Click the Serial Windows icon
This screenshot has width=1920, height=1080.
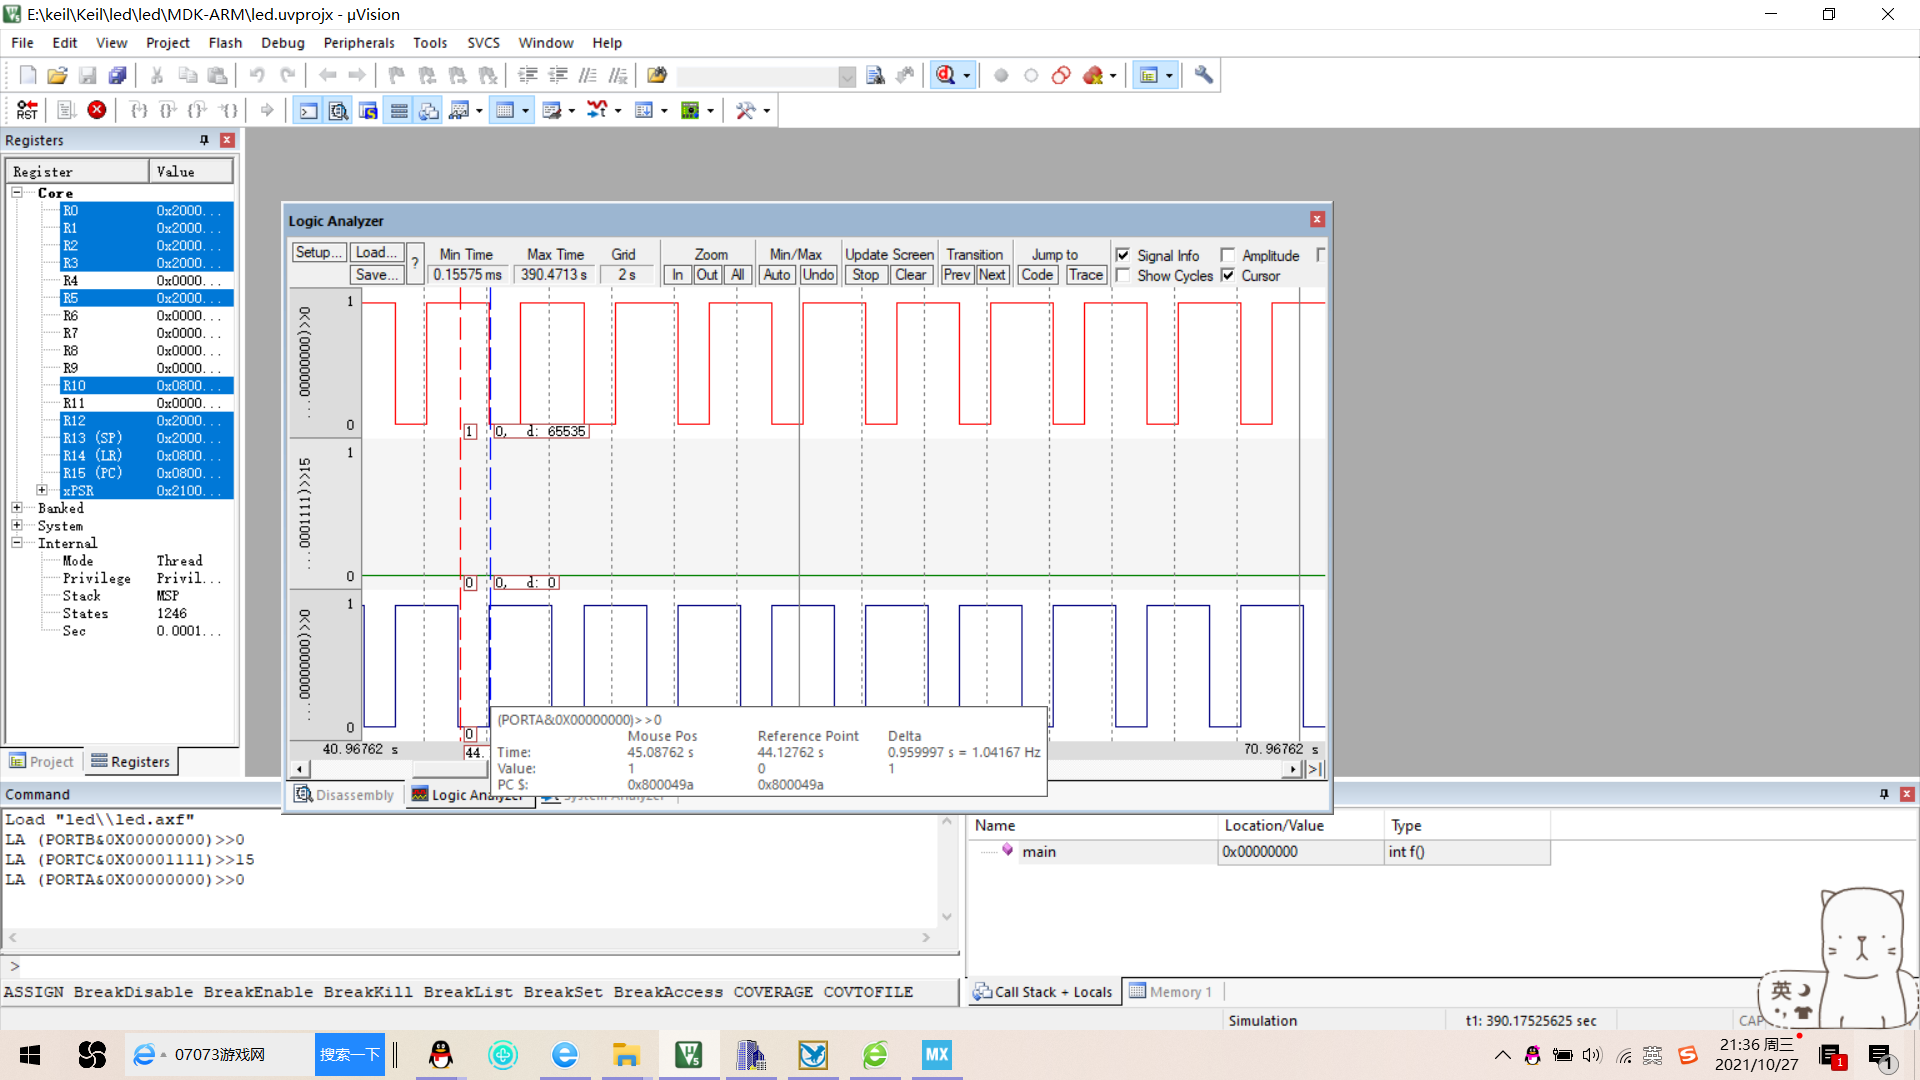[x=552, y=110]
